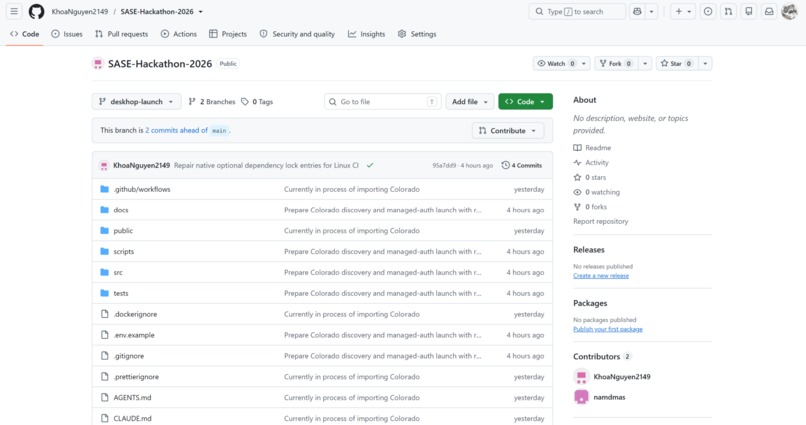
Task: Open the repository name dropdown caret in breadcrumb
Action: tap(200, 12)
